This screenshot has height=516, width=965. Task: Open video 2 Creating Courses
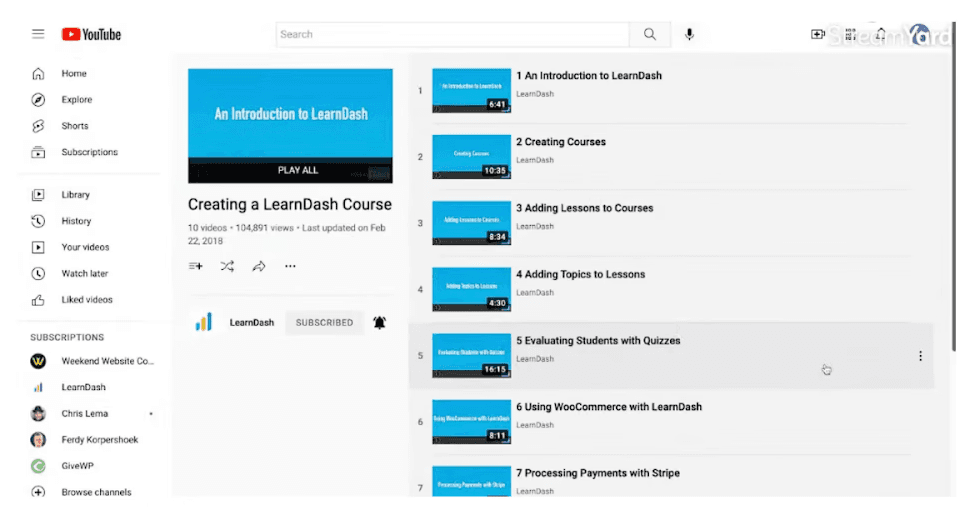click(561, 142)
